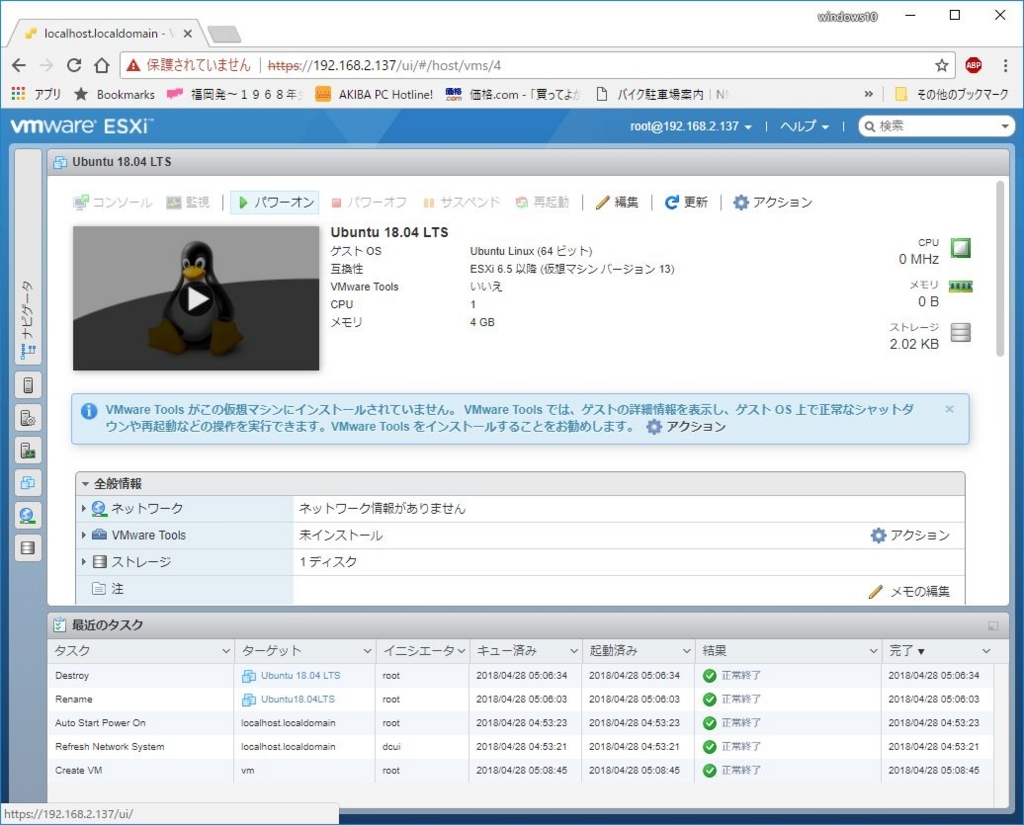Click the 監視 monitor toolbar button
Viewport: 1024px width, 825px height.
188,202
